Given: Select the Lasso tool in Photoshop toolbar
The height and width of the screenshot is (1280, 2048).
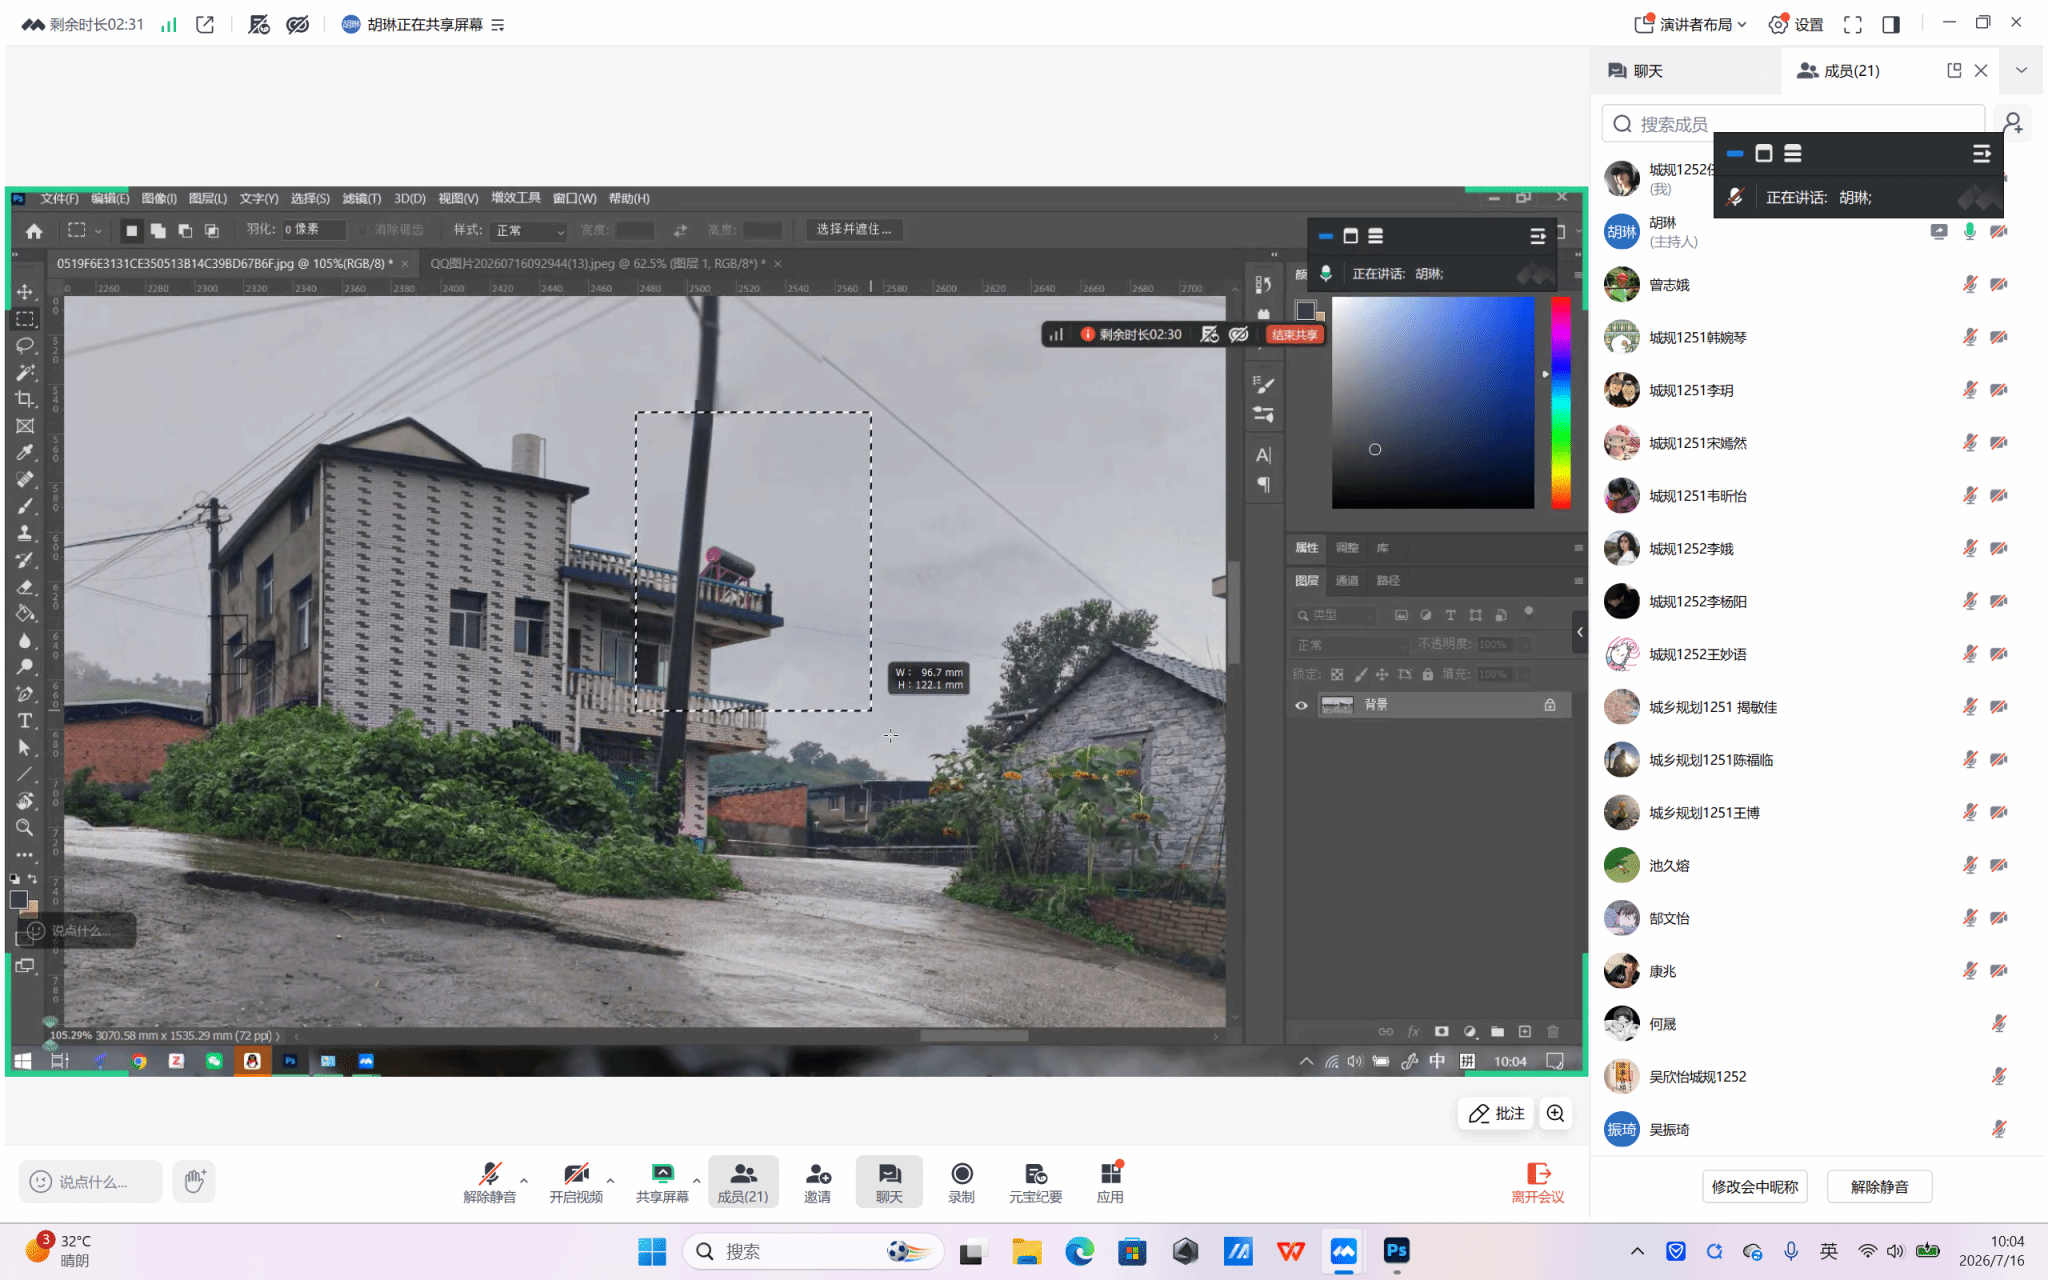Looking at the screenshot, I should click(25, 346).
